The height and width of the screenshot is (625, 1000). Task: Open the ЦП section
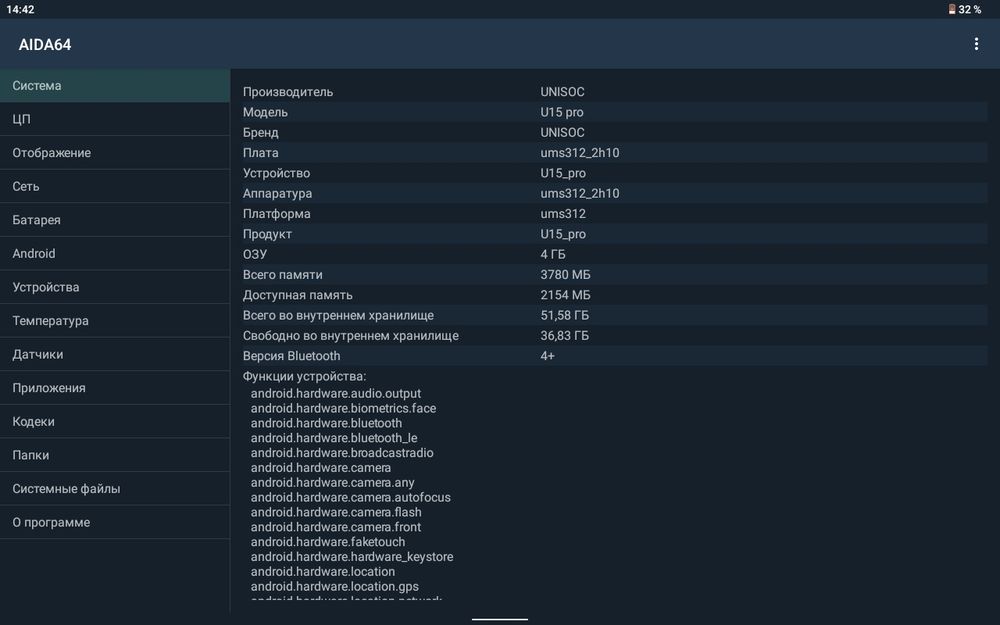(x=115, y=119)
